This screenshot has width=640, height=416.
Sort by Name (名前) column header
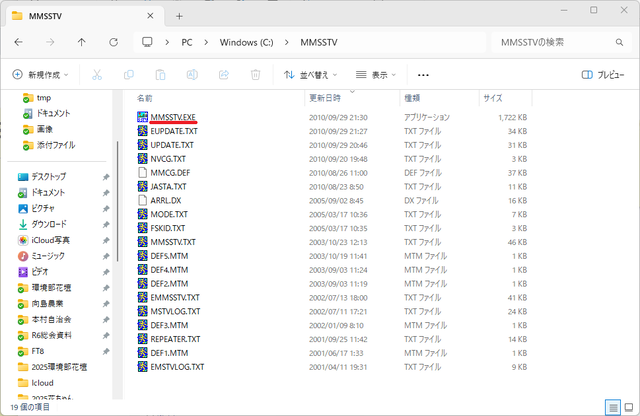[x=145, y=98]
